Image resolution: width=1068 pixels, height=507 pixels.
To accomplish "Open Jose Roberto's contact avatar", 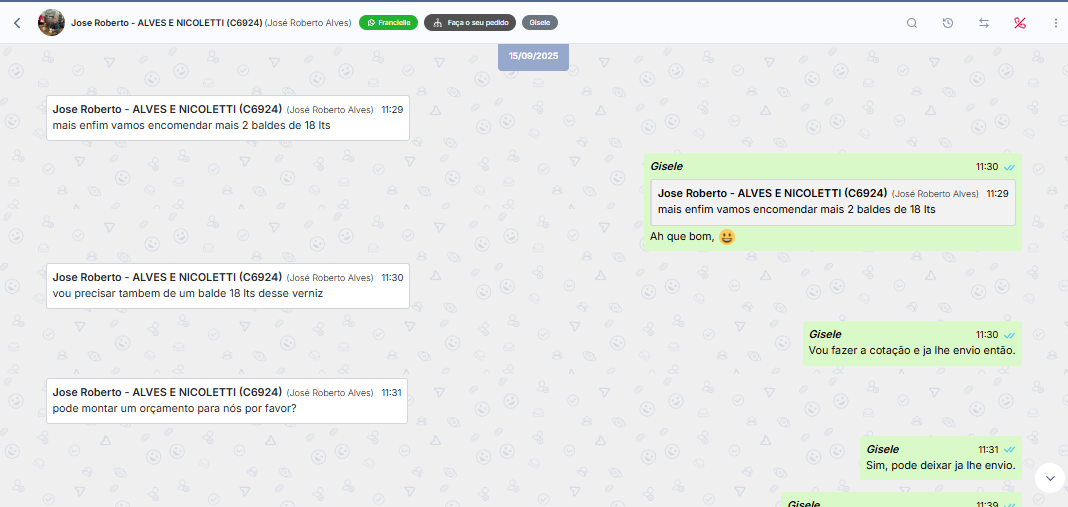I will [51, 23].
